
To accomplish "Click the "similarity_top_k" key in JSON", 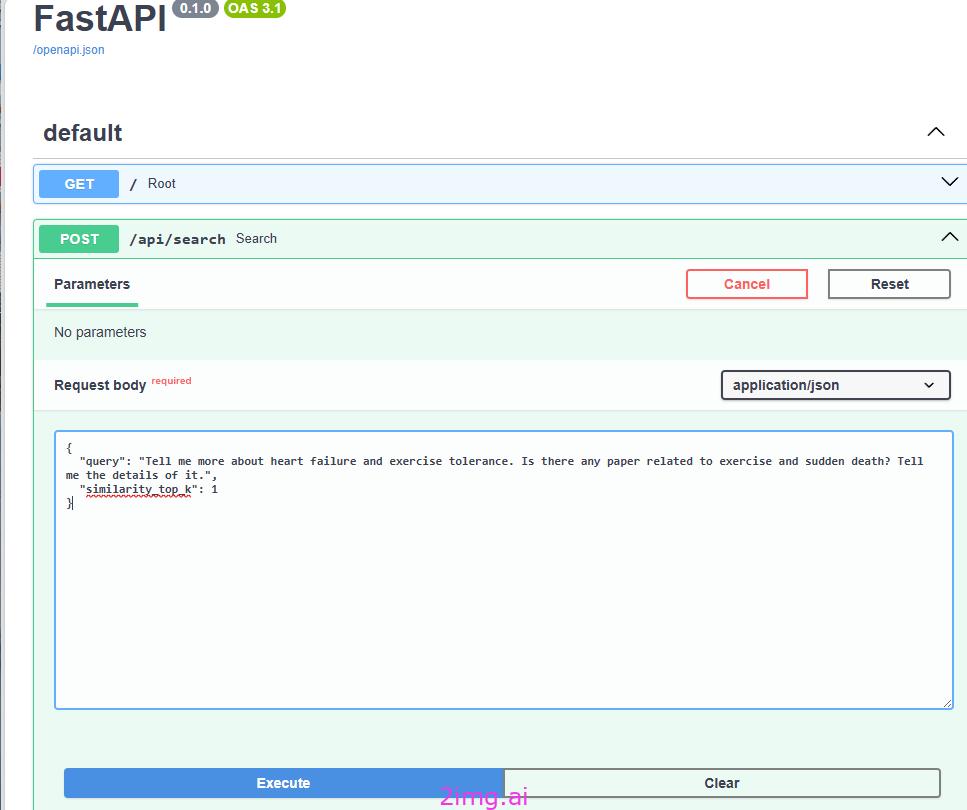I will (139, 489).
